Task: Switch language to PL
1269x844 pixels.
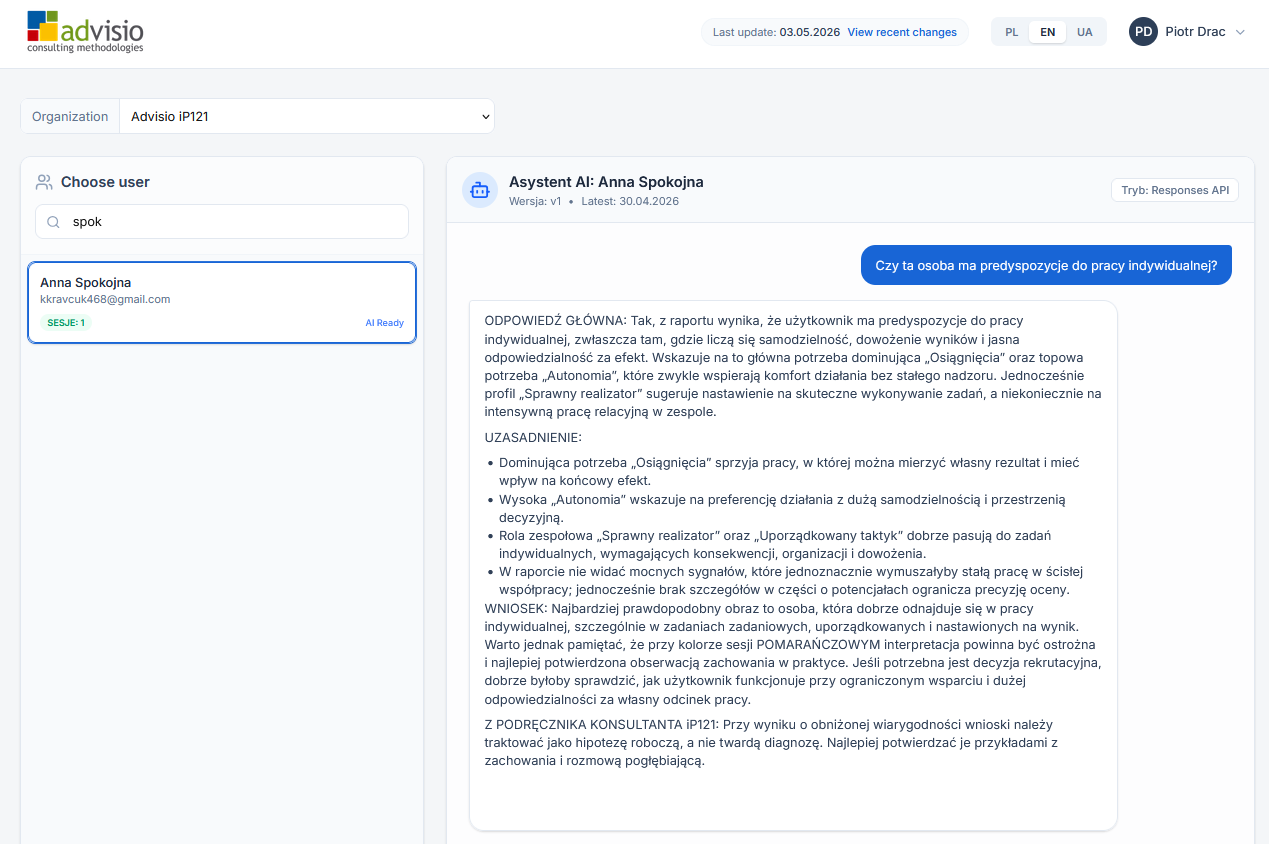Action: tap(1012, 32)
